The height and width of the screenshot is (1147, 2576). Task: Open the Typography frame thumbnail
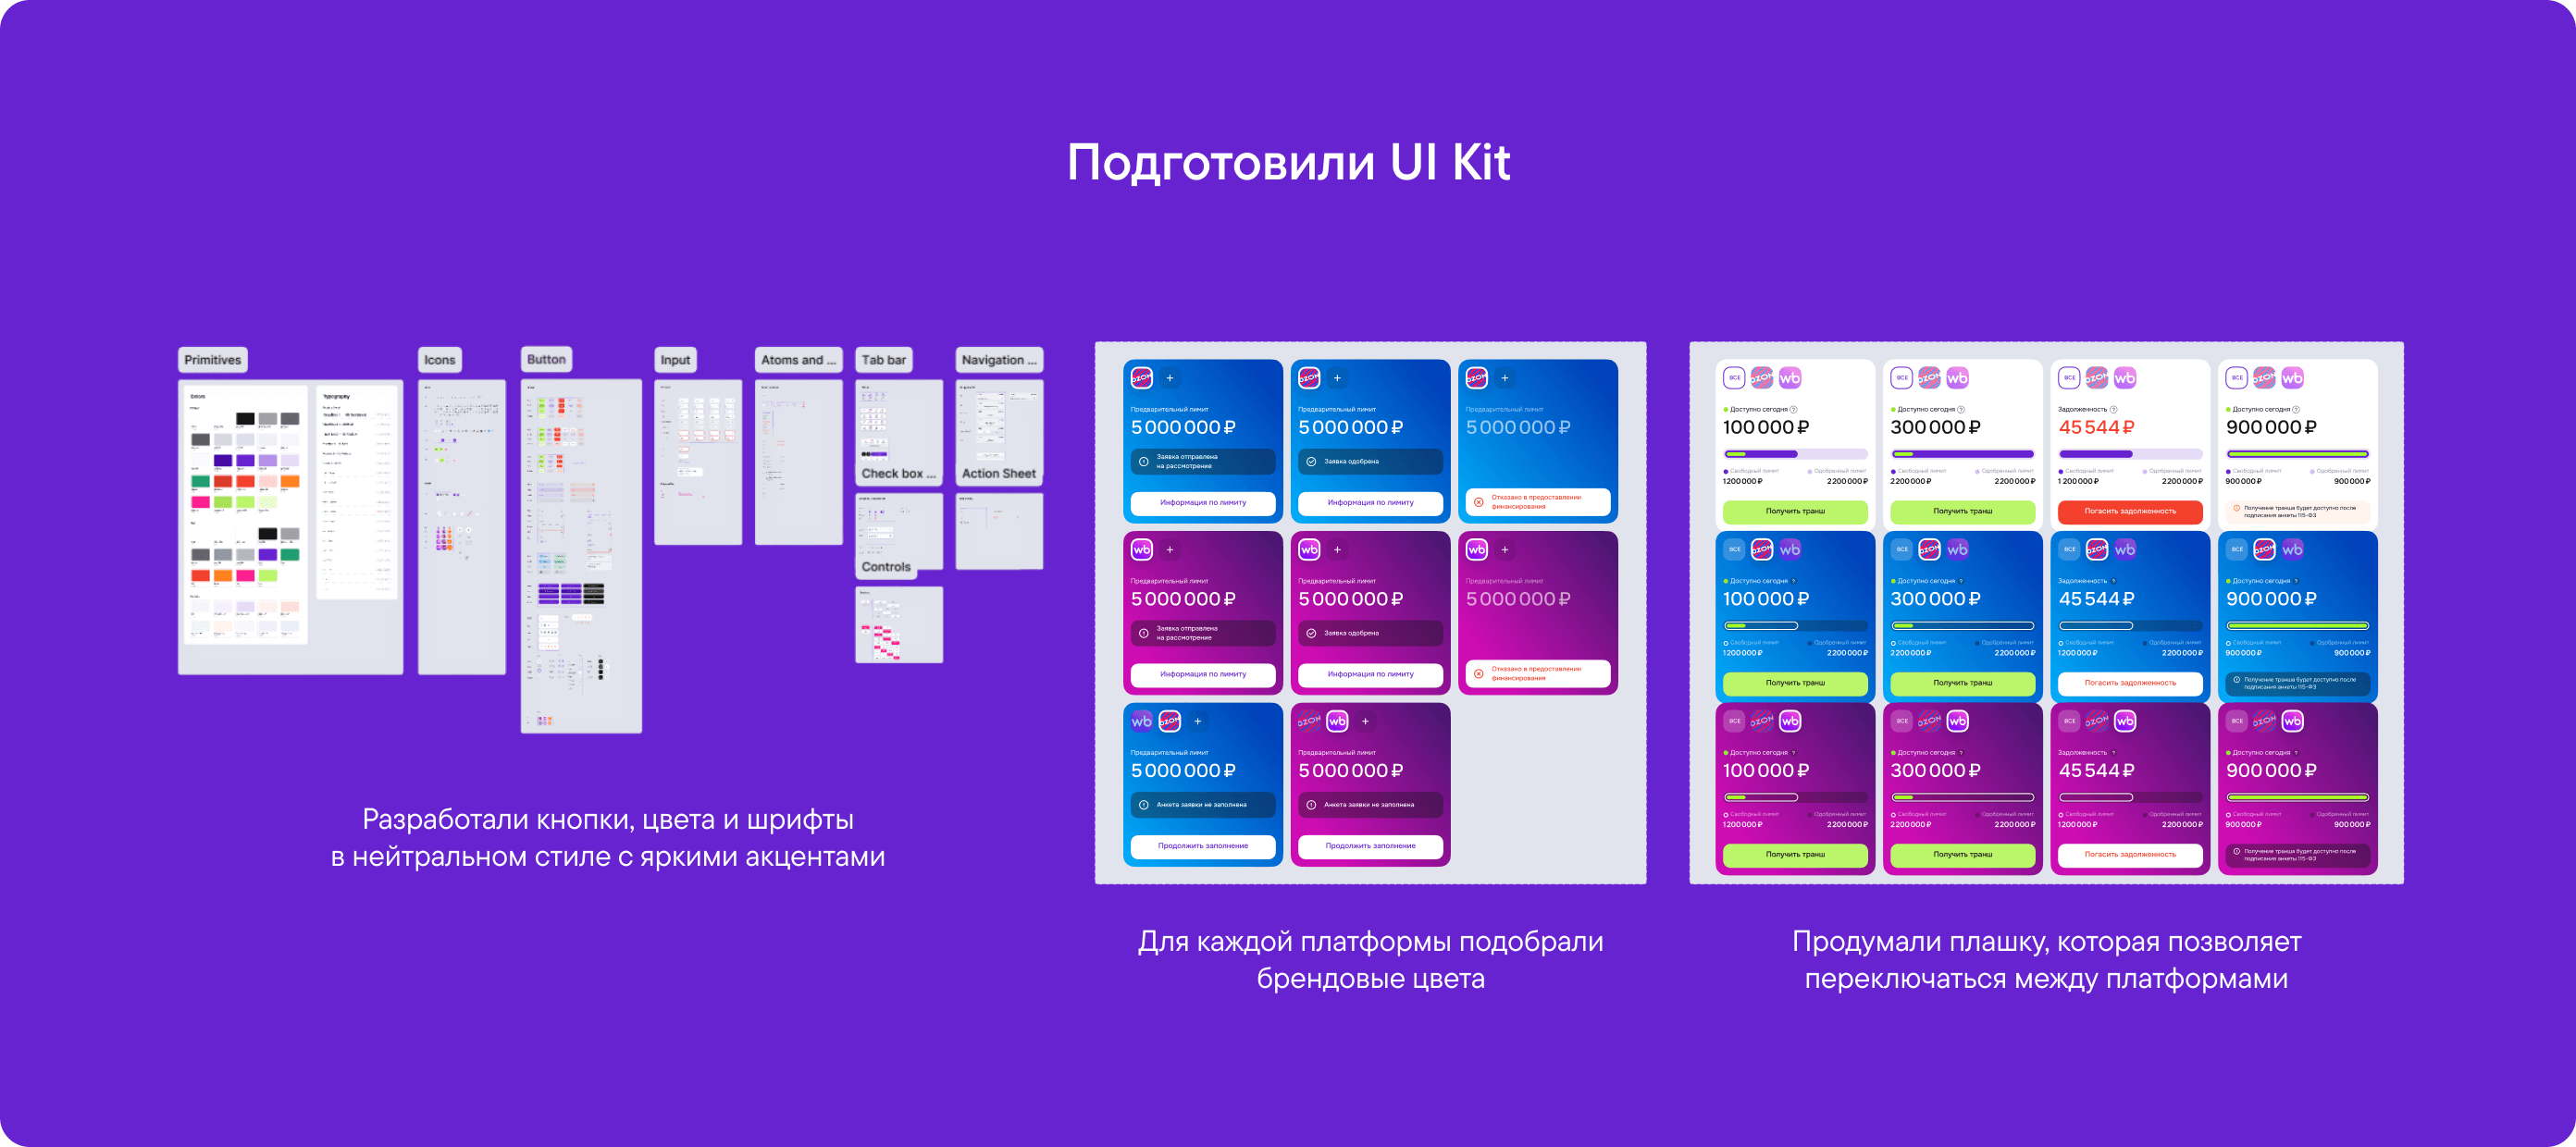coord(357,492)
